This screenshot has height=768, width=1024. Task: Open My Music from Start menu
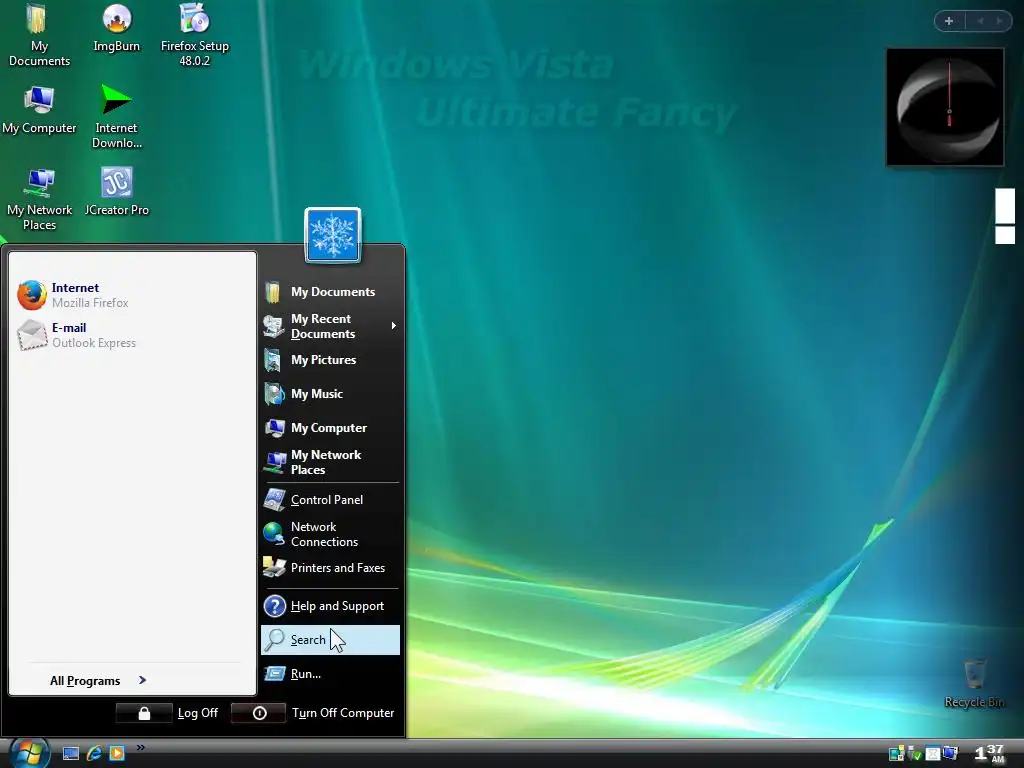pyautogui.click(x=330, y=394)
